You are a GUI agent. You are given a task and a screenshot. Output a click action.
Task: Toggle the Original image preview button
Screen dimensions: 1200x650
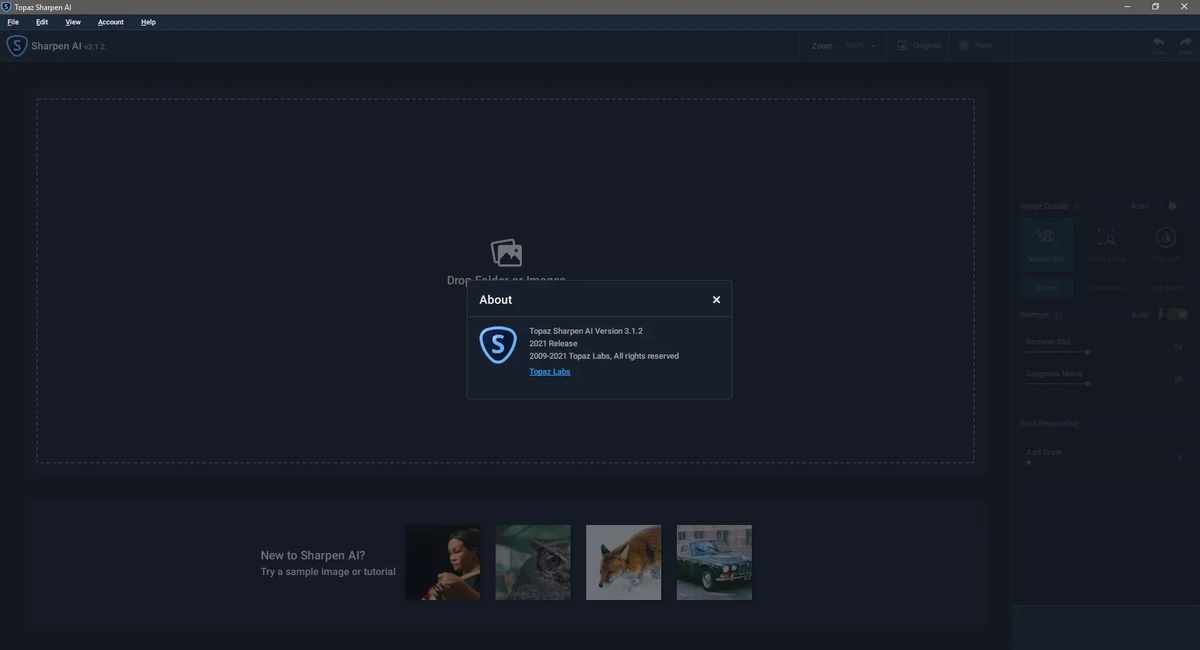point(918,46)
